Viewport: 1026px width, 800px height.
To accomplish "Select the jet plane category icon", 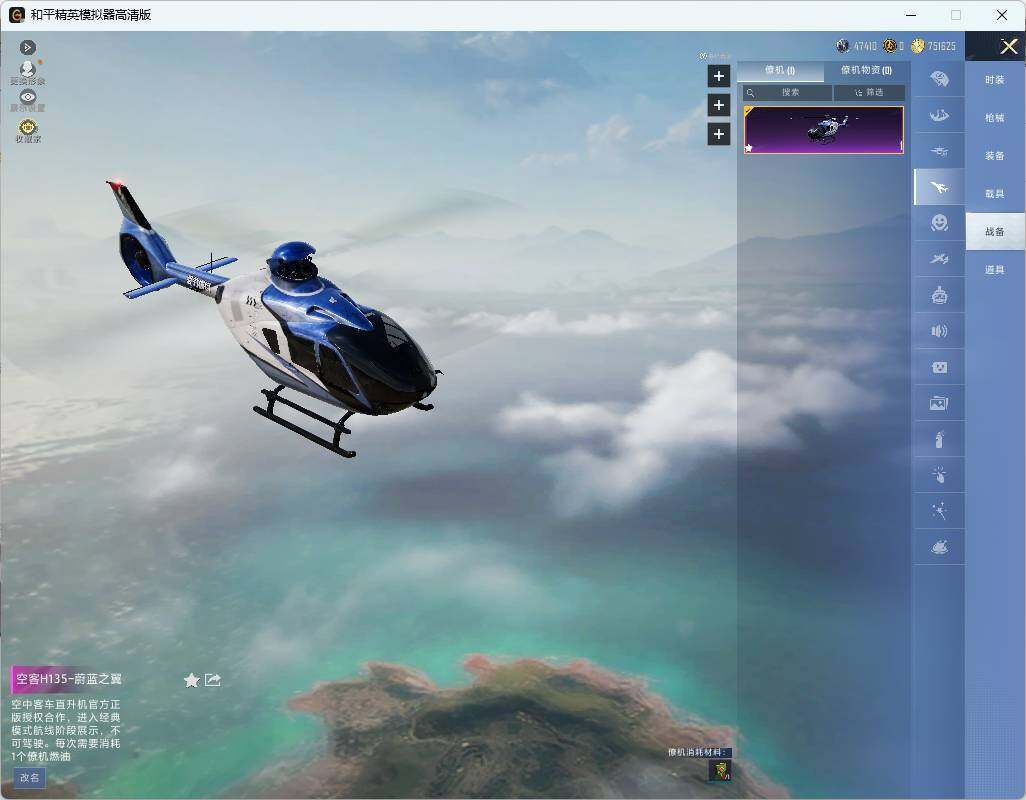I will 939,187.
